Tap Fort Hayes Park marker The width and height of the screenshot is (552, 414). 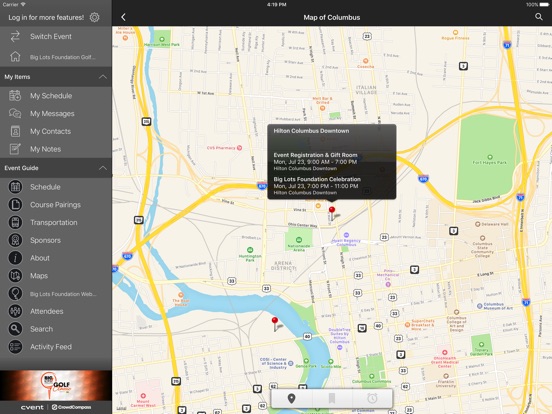[490, 157]
